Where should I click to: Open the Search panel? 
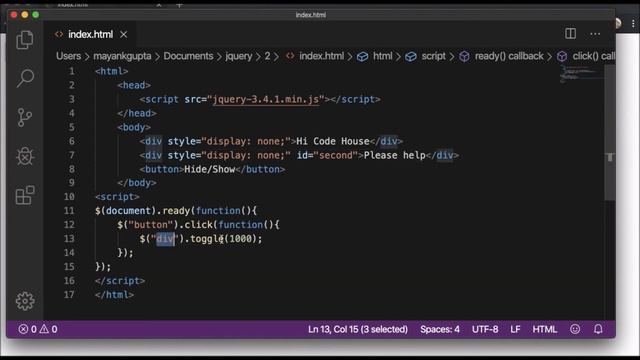point(25,78)
